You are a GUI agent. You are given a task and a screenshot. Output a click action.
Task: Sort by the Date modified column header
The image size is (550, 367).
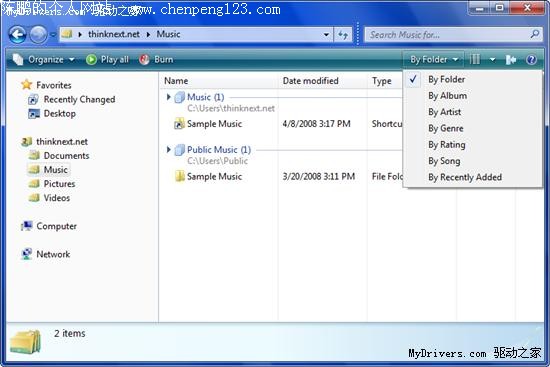(x=322, y=81)
